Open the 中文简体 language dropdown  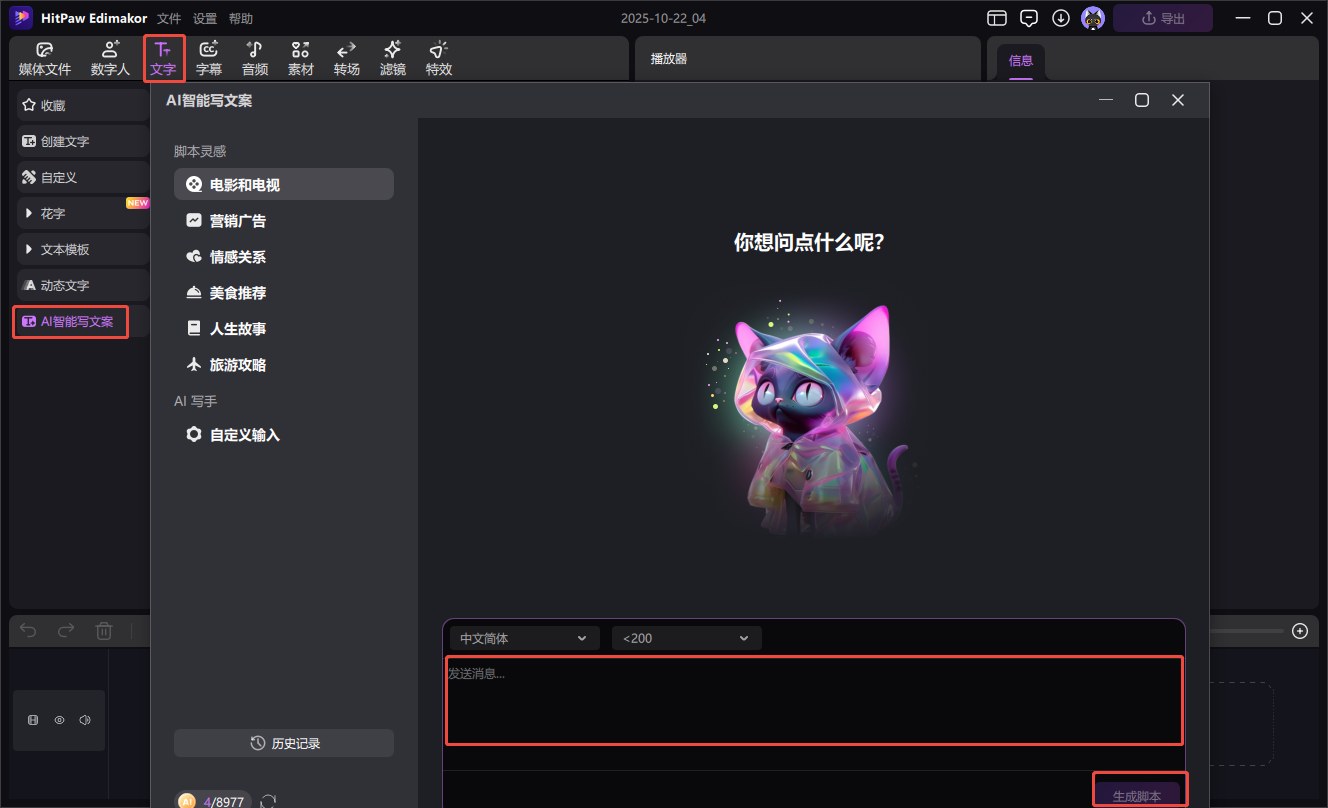521,638
